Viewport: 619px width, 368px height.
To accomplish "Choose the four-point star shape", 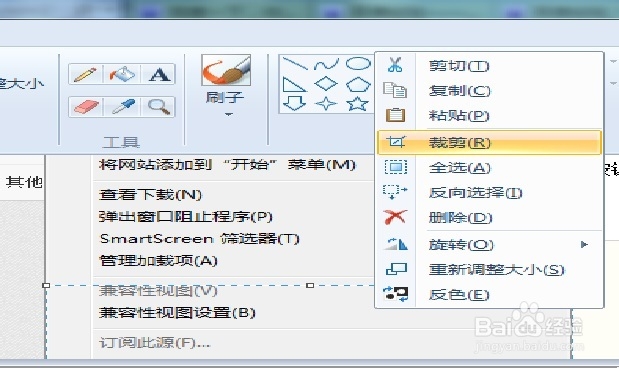I will point(326,104).
